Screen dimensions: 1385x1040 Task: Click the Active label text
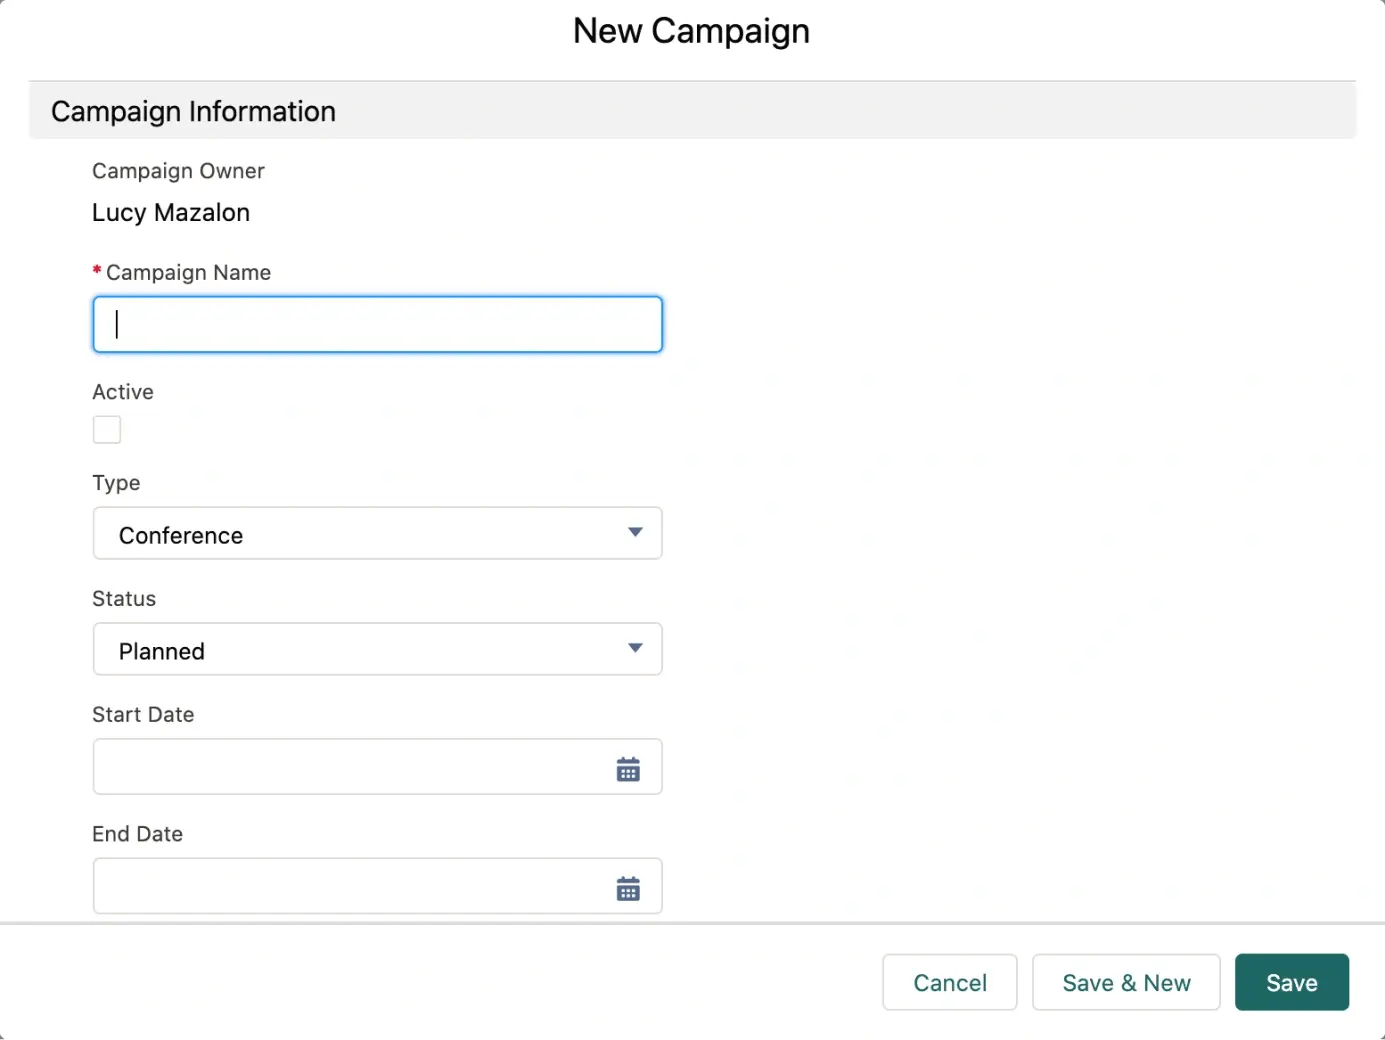123,392
